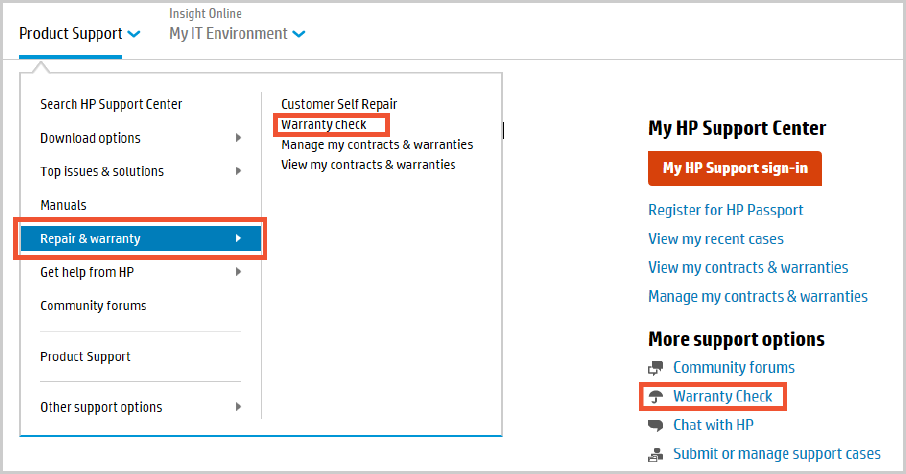Choose Search HP Support Center menu entry

pos(111,104)
